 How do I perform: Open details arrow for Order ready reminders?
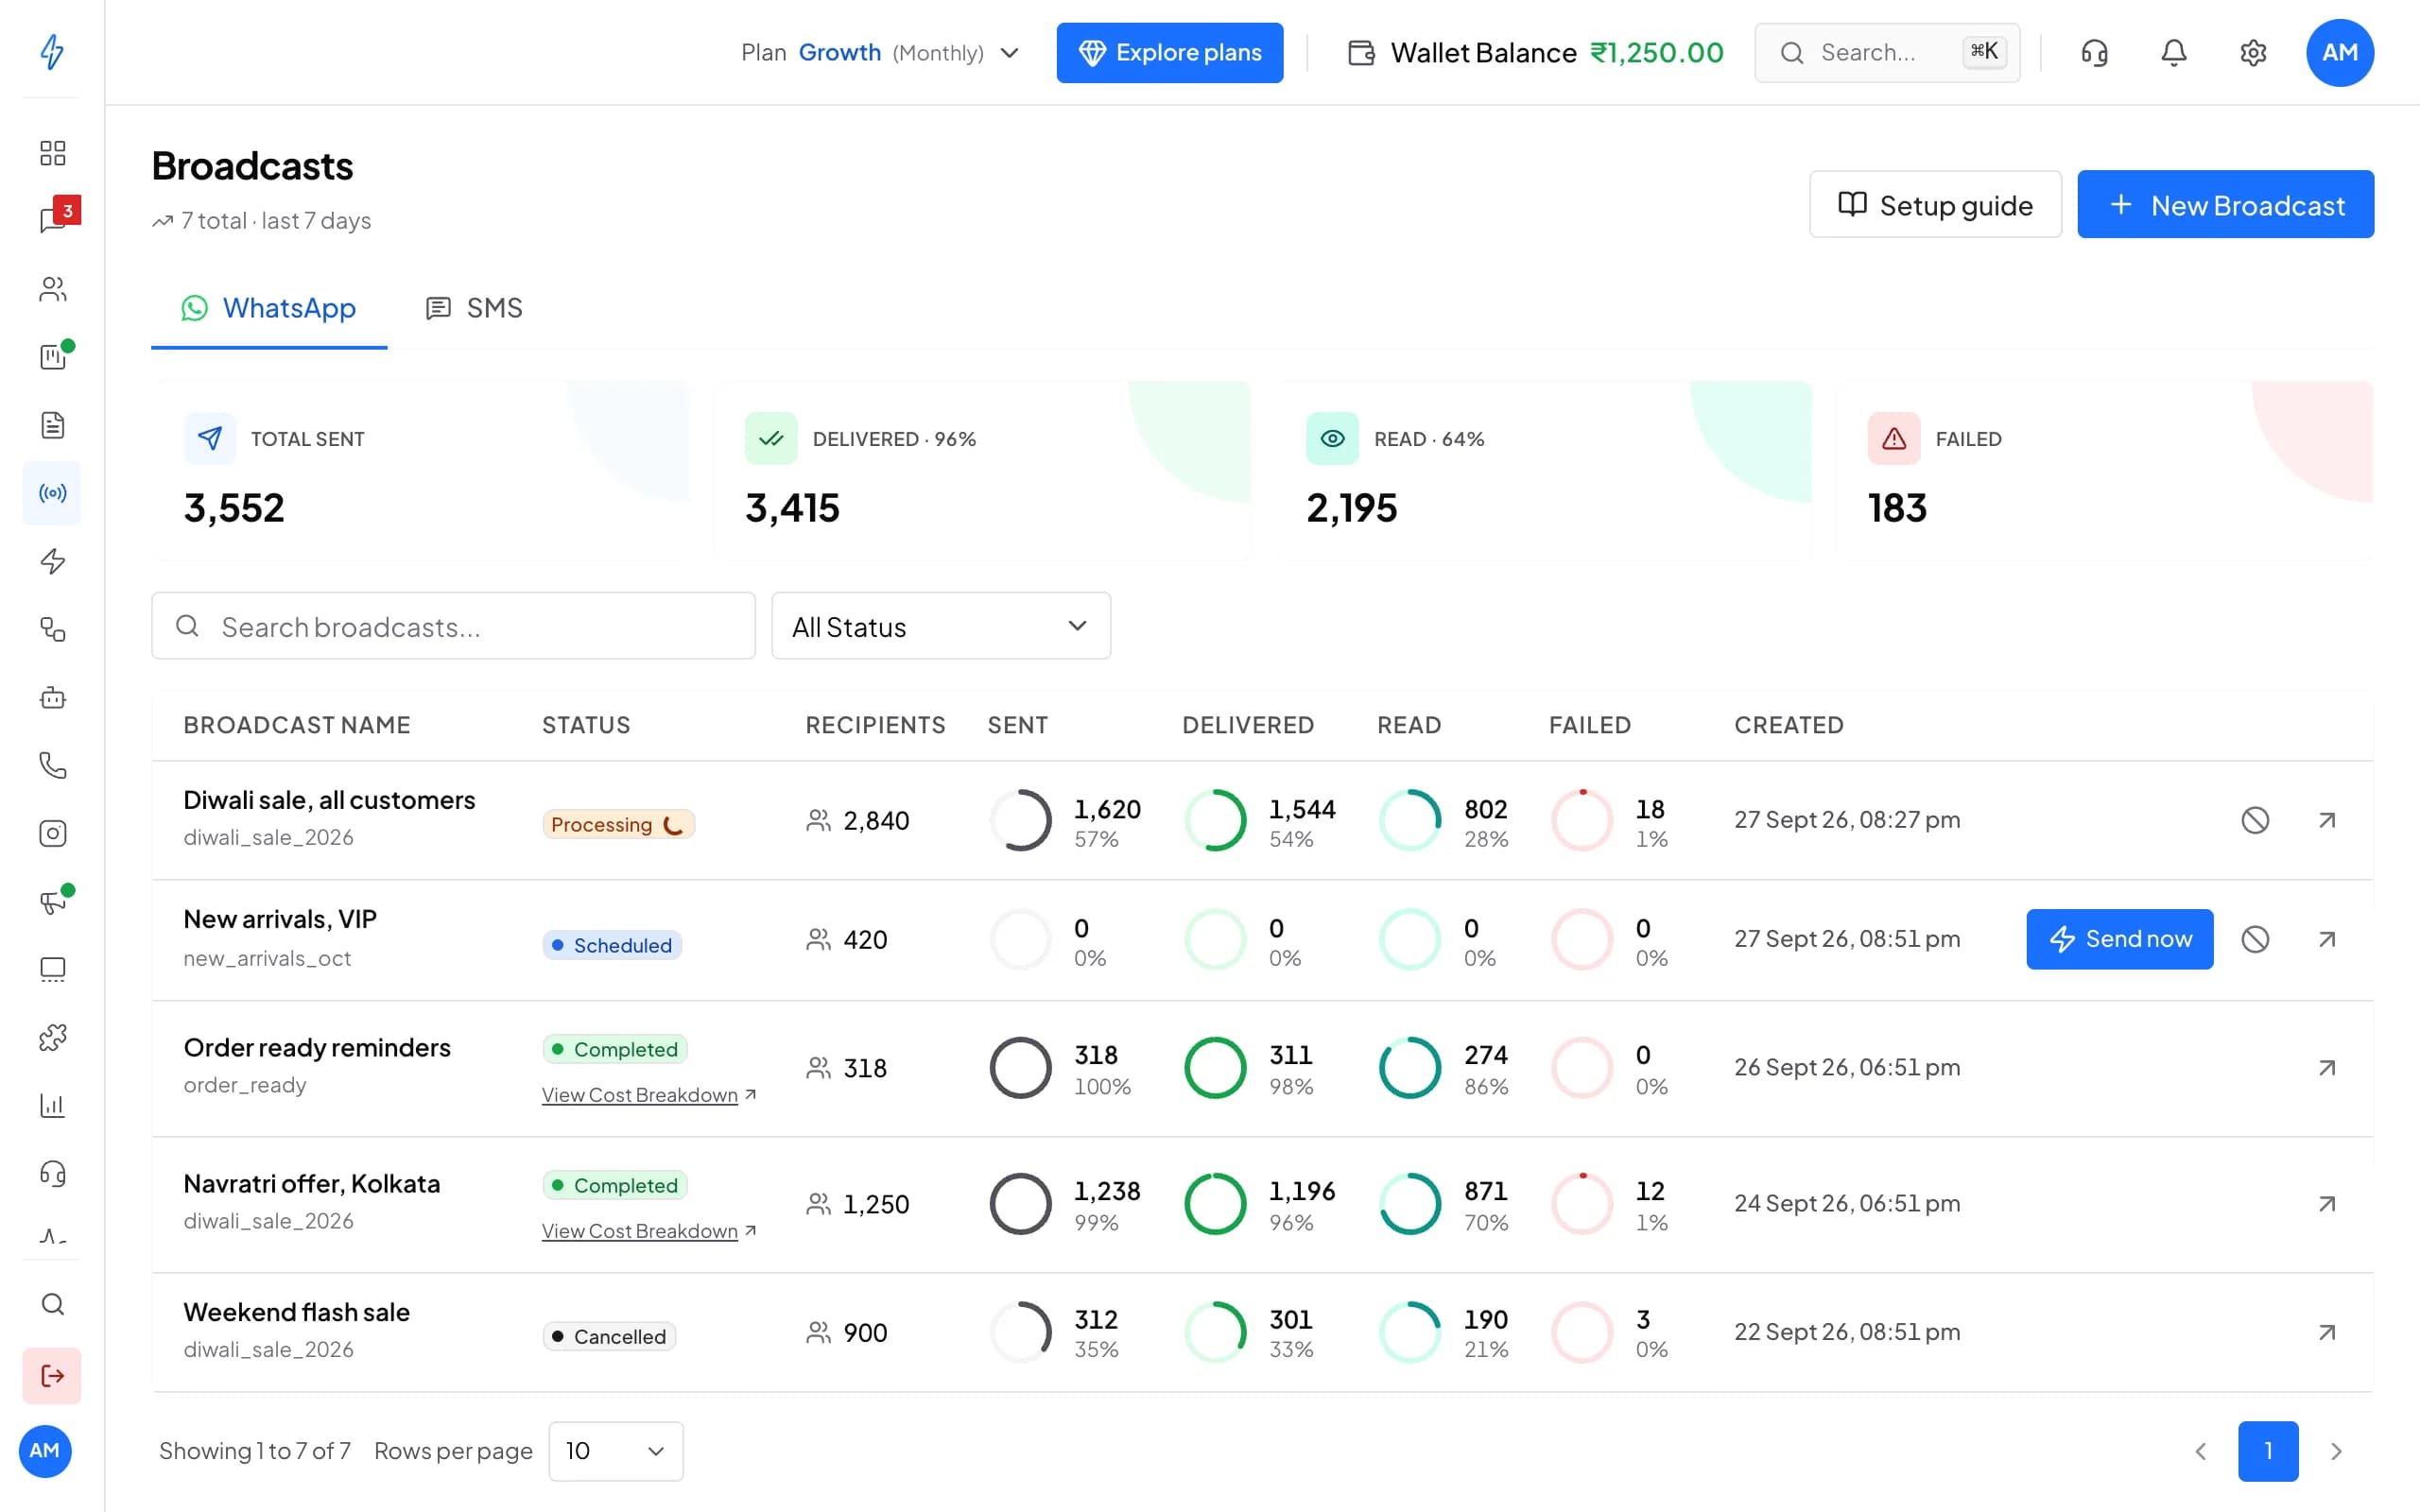click(x=2327, y=1068)
